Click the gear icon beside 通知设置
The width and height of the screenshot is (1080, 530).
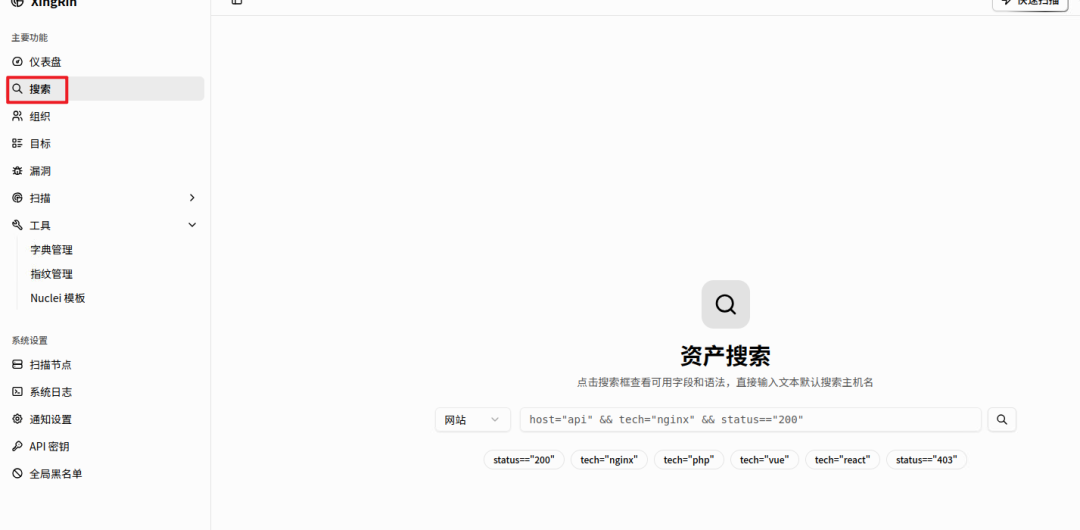click(18, 419)
